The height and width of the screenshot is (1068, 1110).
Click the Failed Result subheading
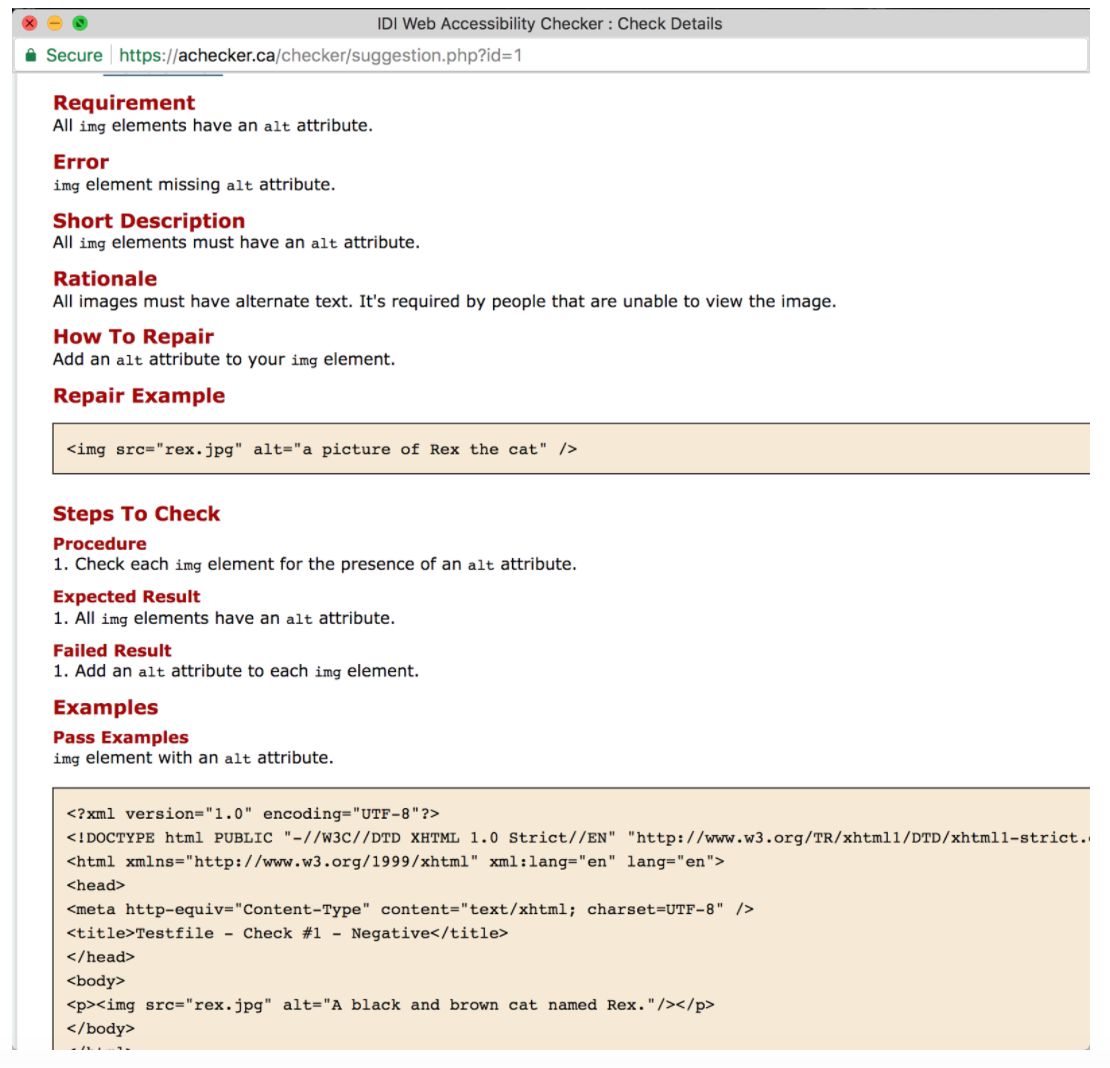coord(112,650)
